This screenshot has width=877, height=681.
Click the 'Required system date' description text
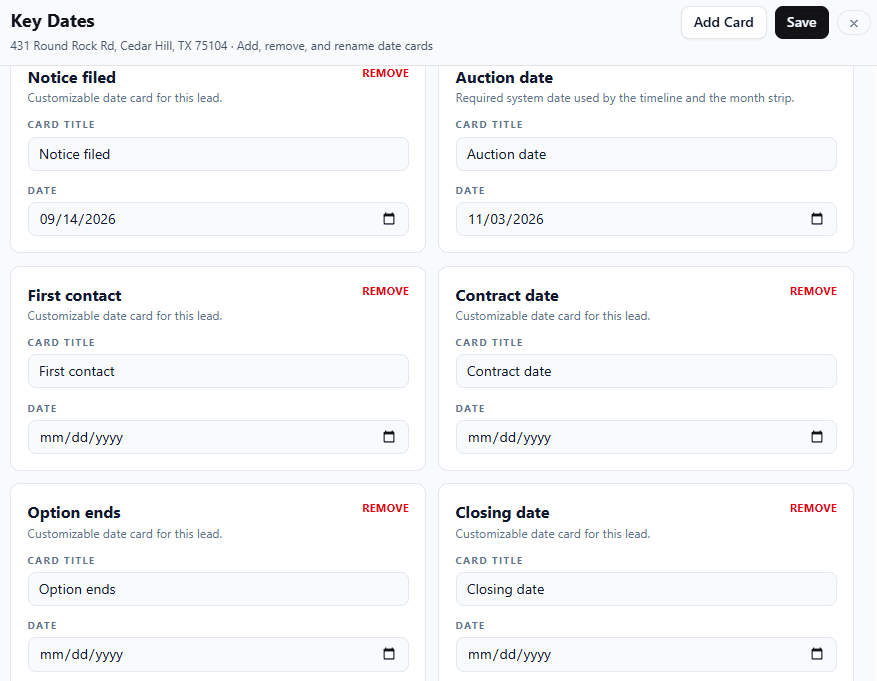click(x=625, y=98)
